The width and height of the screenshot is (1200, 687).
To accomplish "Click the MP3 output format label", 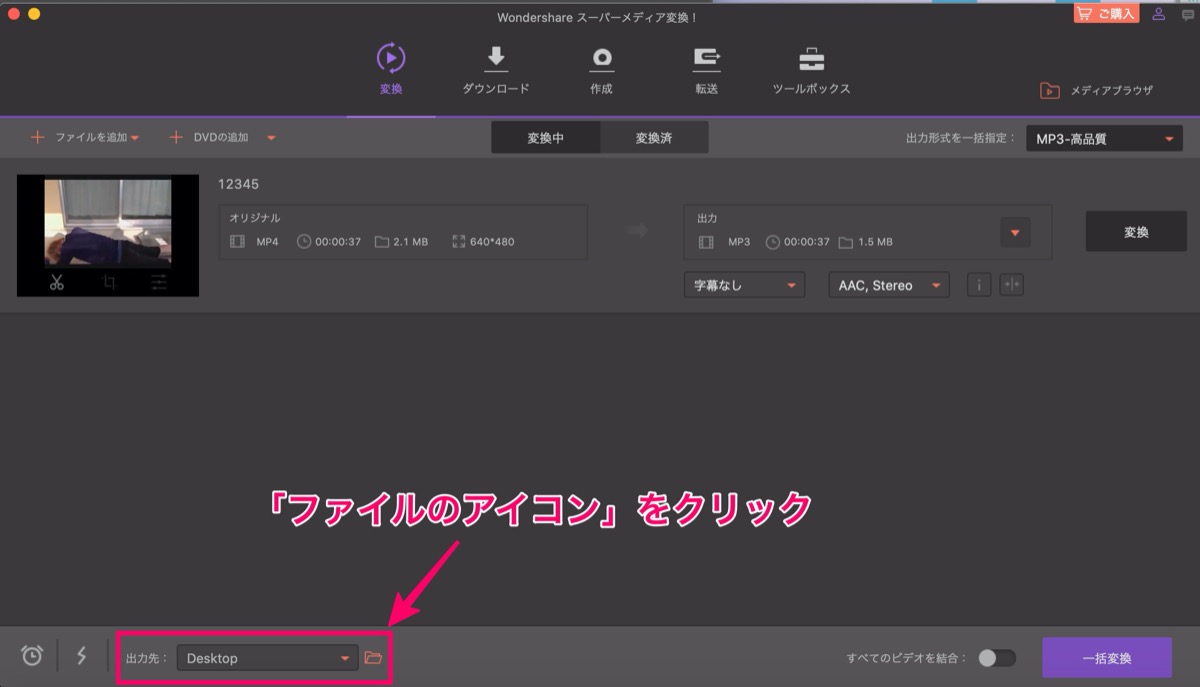I will click(739, 242).
